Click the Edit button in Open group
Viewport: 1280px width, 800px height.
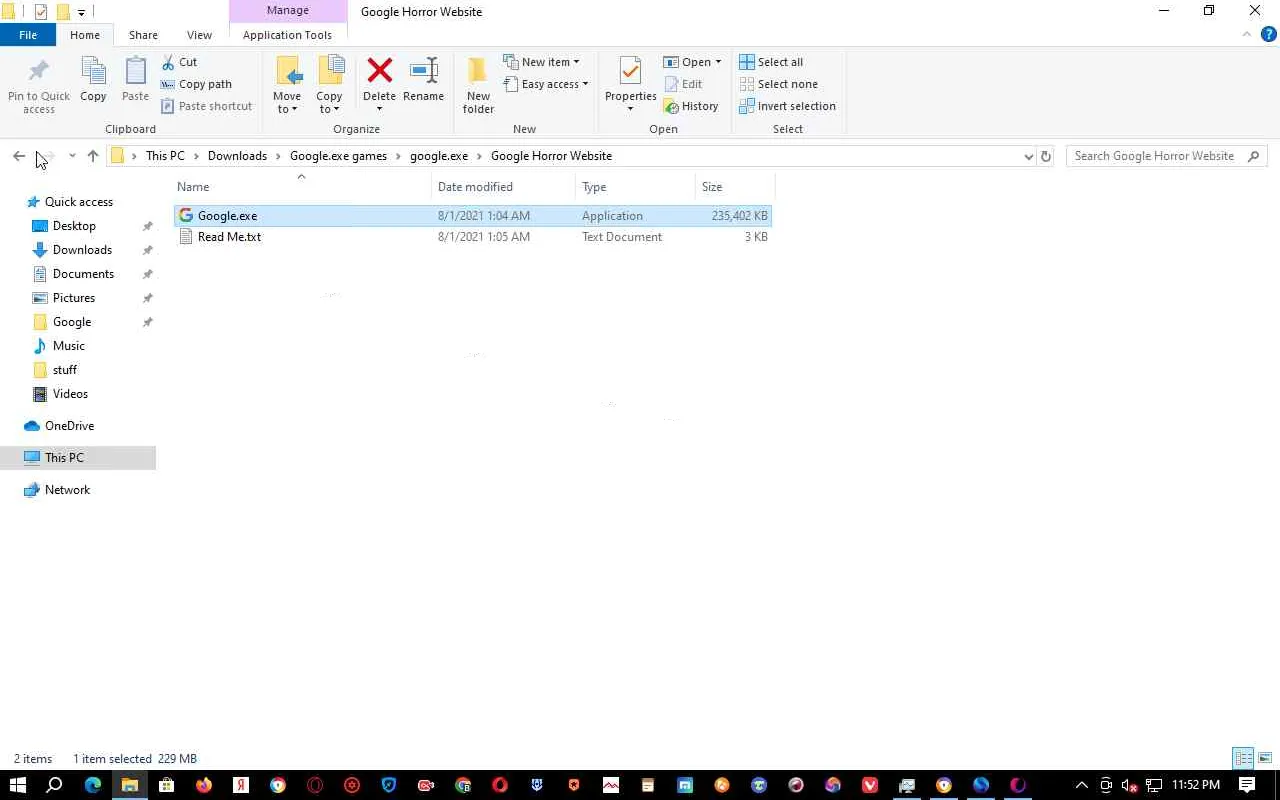pos(683,84)
